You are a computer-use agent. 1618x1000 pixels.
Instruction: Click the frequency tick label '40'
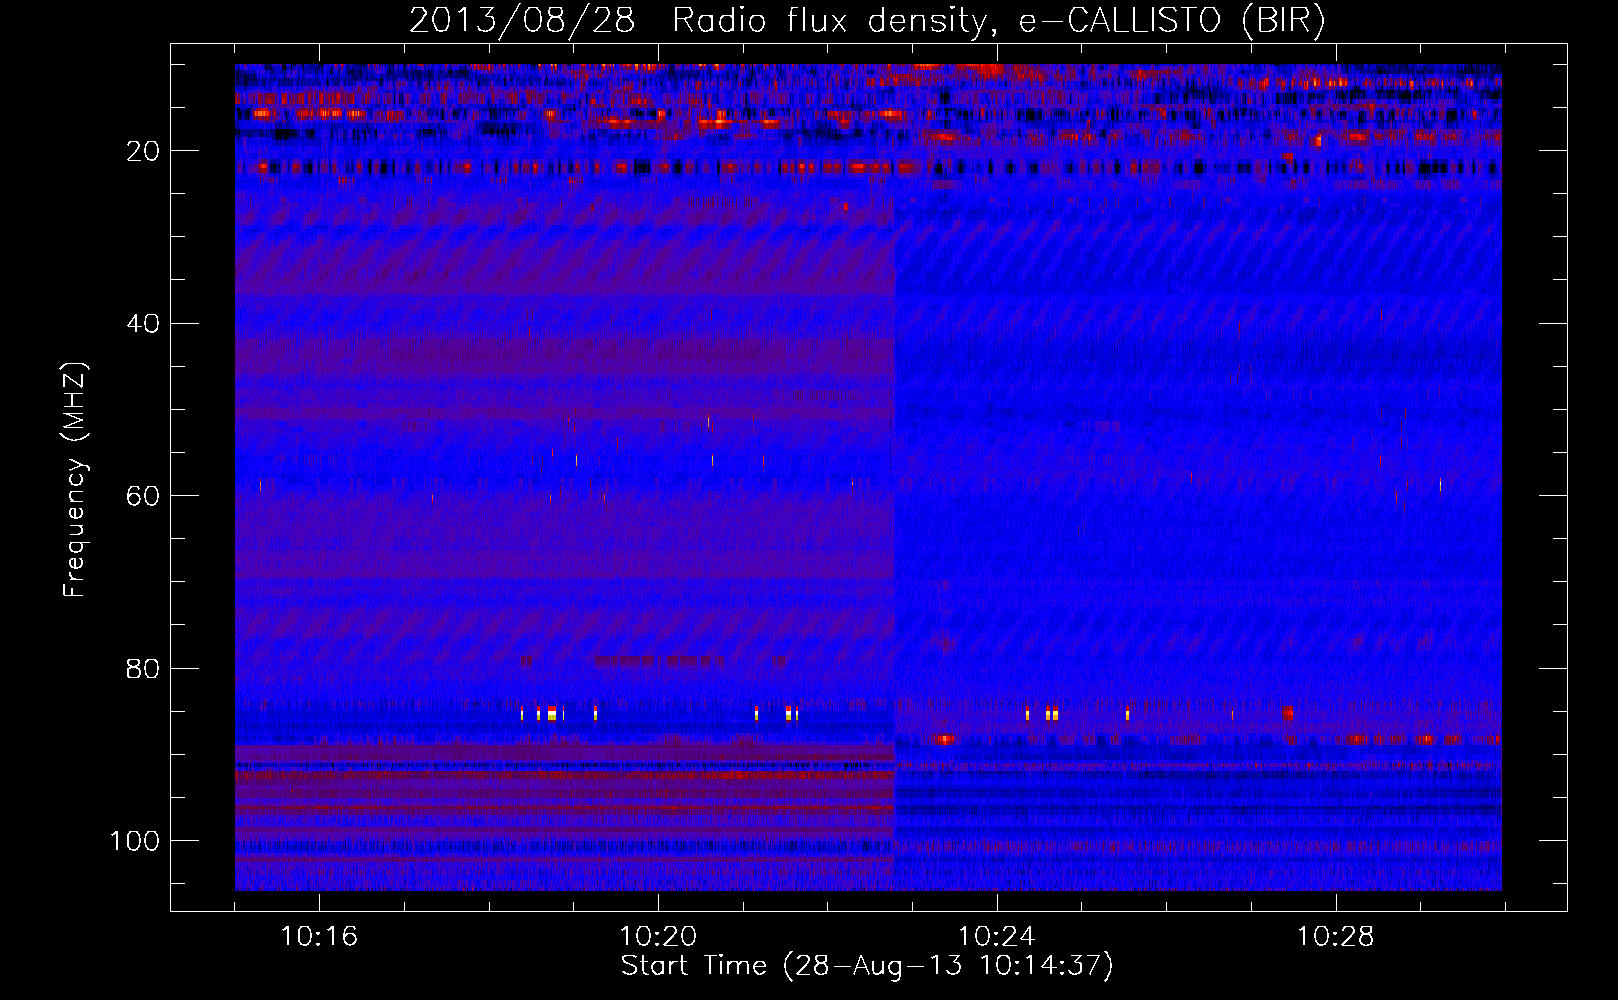click(144, 324)
